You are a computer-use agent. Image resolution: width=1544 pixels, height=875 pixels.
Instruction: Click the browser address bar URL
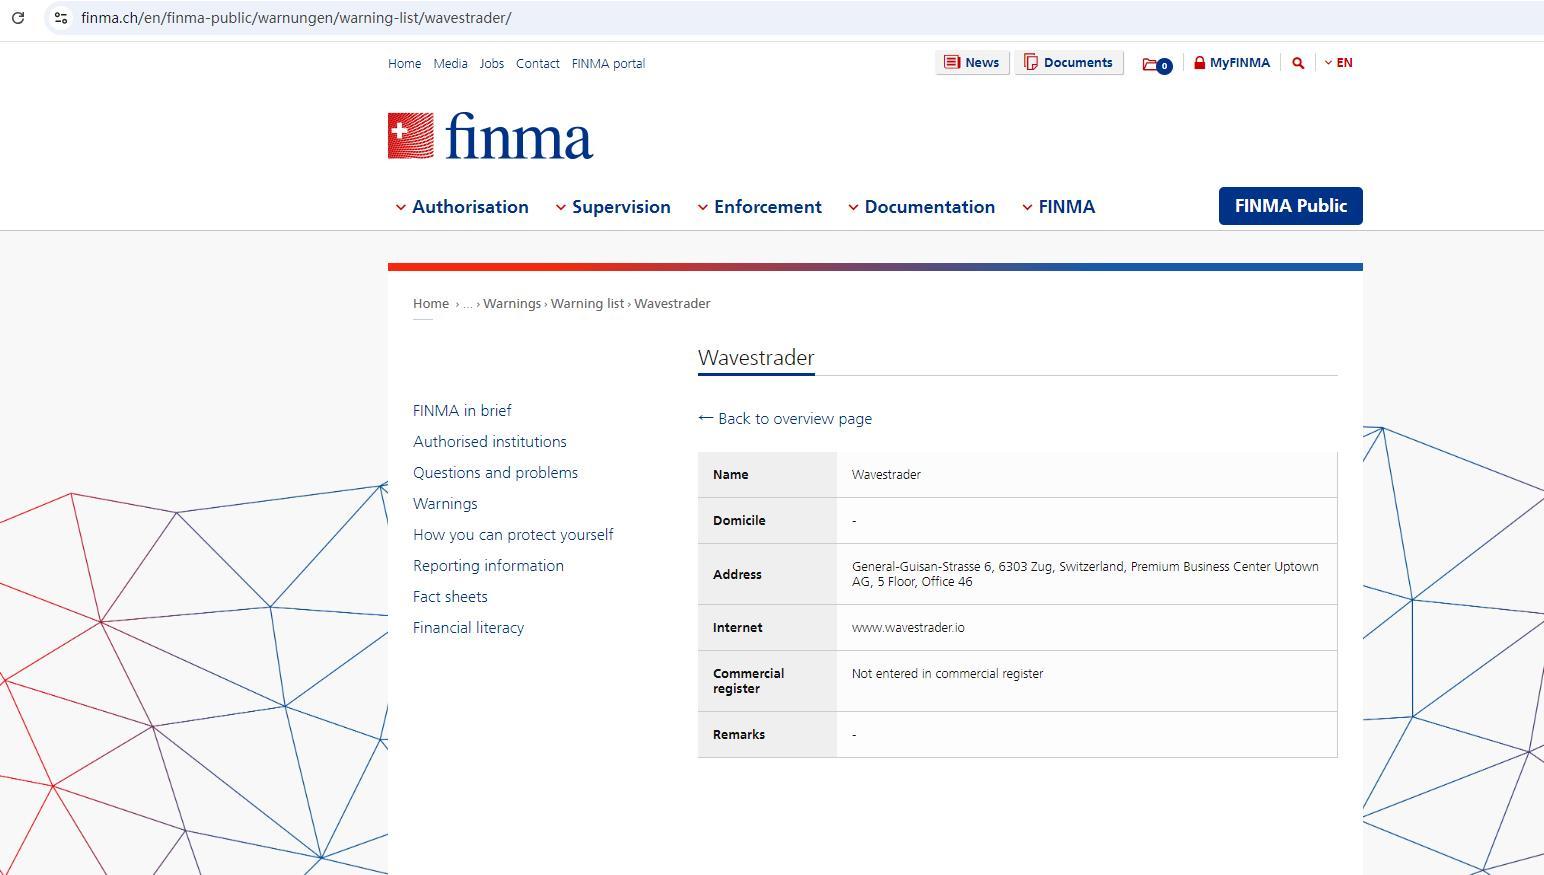[296, 18]
